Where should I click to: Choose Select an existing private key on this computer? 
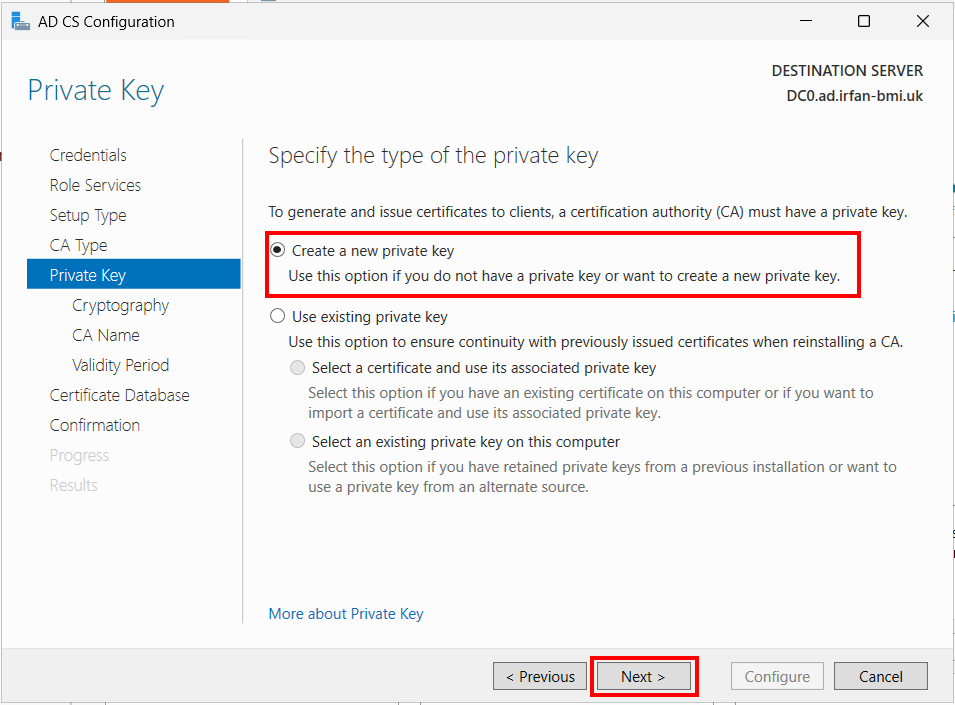coord(297,441)
